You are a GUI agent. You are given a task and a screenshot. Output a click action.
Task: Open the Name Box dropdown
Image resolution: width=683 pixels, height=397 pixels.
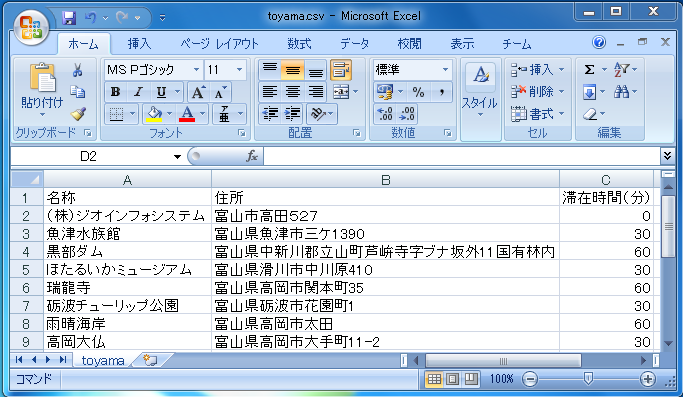[177, 156]
